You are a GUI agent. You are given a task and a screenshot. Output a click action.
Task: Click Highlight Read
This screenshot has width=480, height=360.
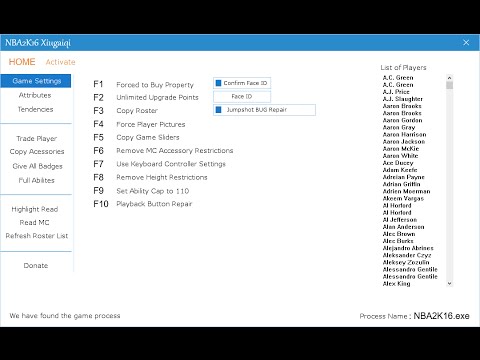tap(35, 209)
